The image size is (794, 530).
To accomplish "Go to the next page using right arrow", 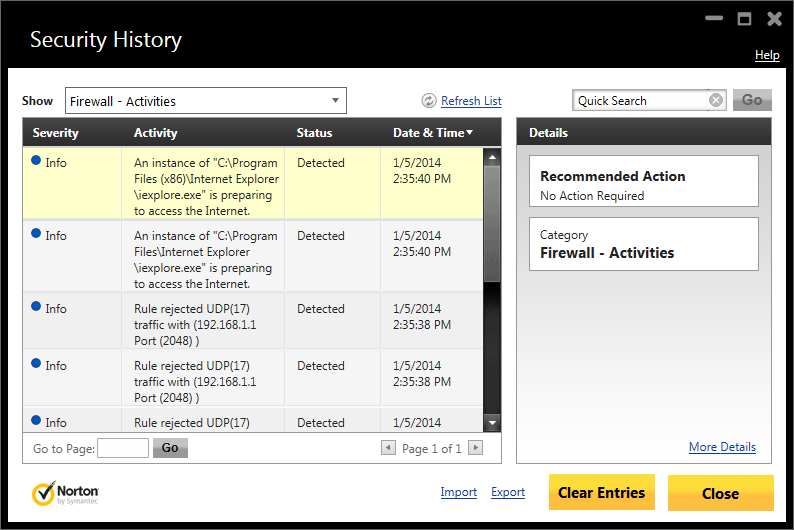I will (x=475, y=447).
